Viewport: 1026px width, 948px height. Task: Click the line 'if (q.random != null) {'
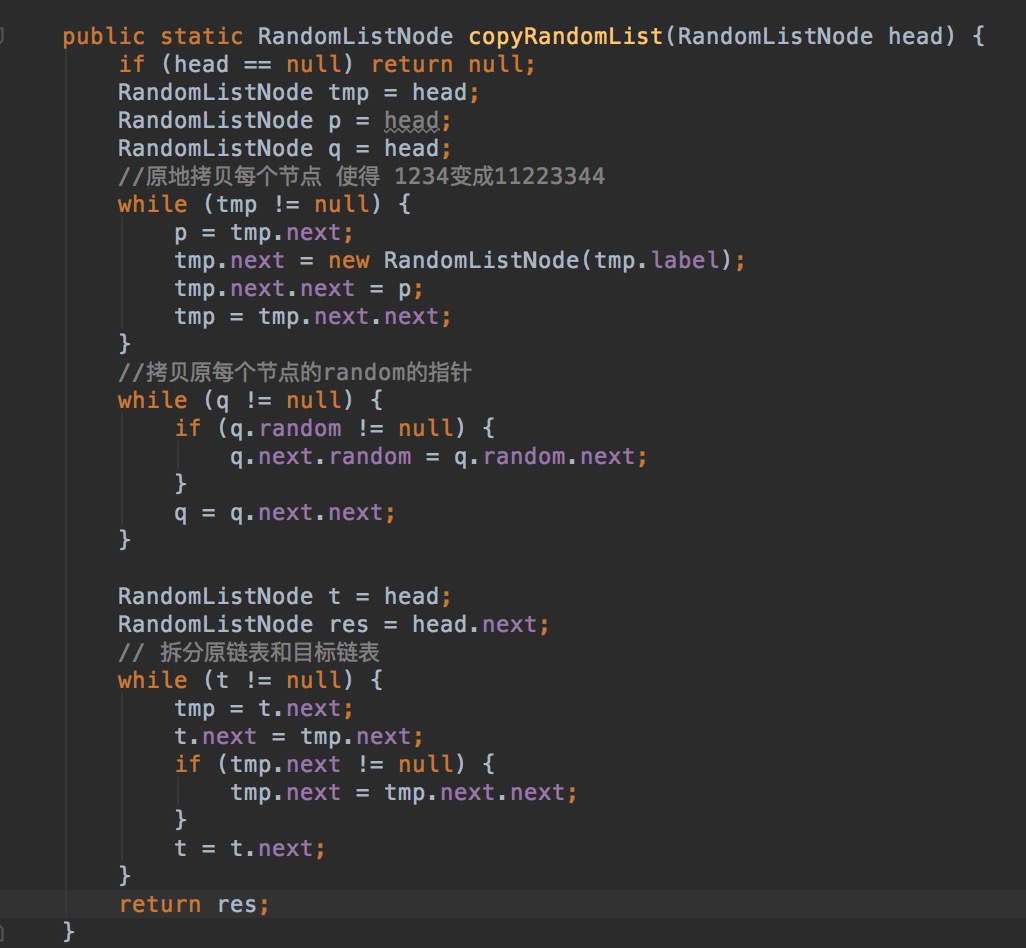pos(334,429)
